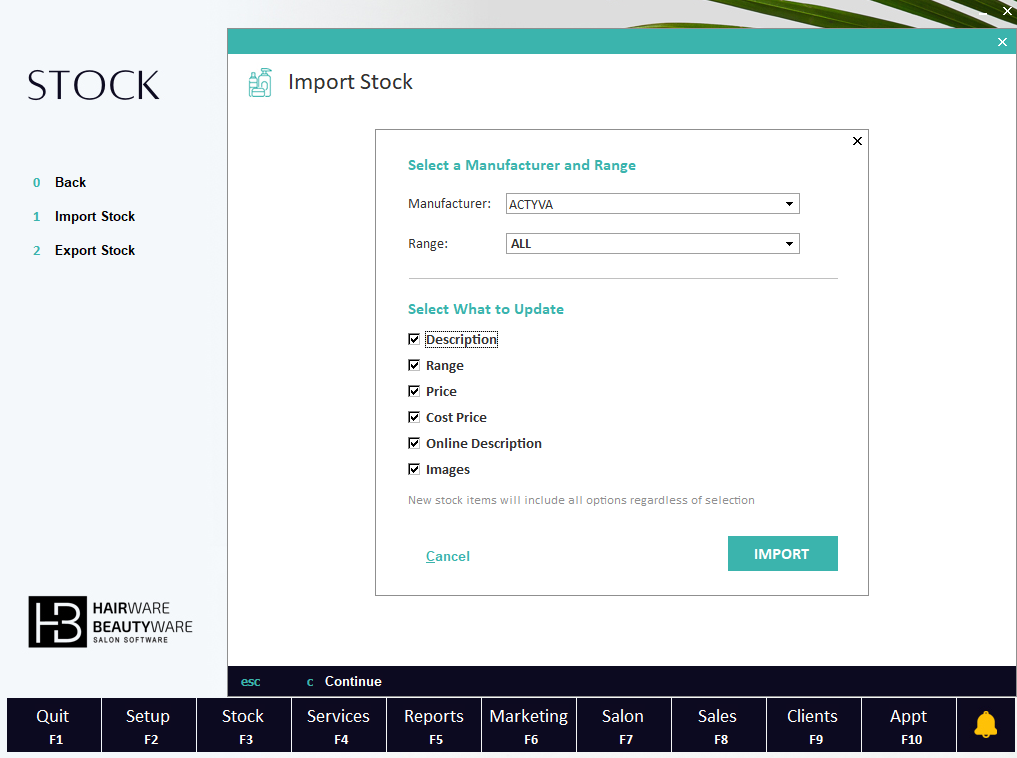
Task: Open the Marketing F6 section
Action: 529,725
